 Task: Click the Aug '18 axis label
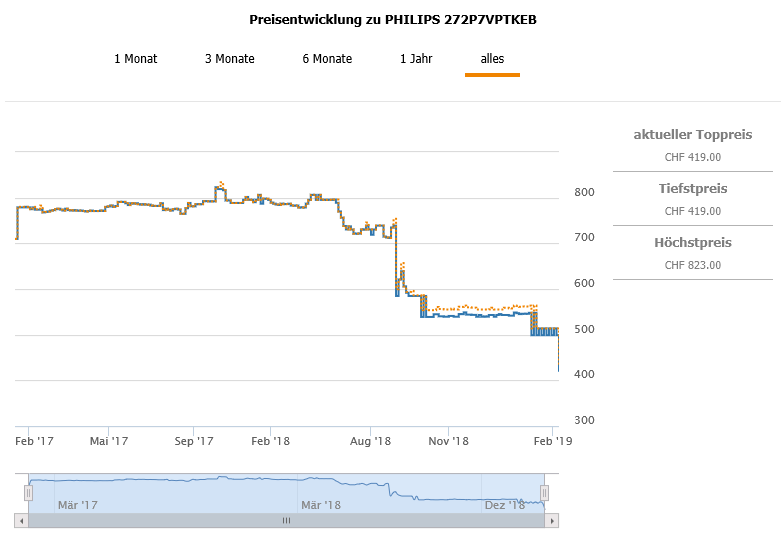[x=370, y=440]
